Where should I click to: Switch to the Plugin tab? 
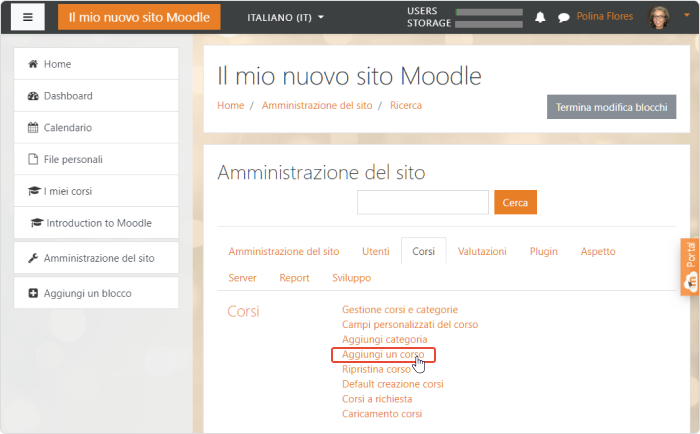(544, 251)
